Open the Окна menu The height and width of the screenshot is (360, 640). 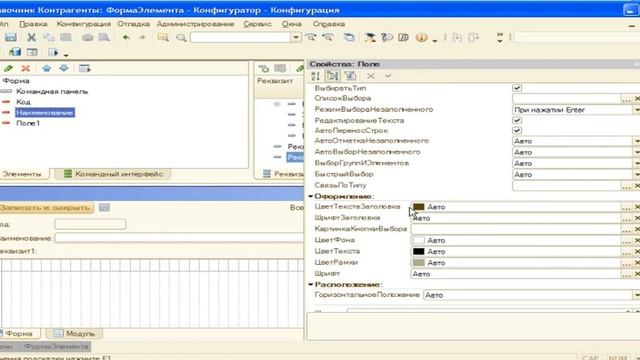coord(291,24)
